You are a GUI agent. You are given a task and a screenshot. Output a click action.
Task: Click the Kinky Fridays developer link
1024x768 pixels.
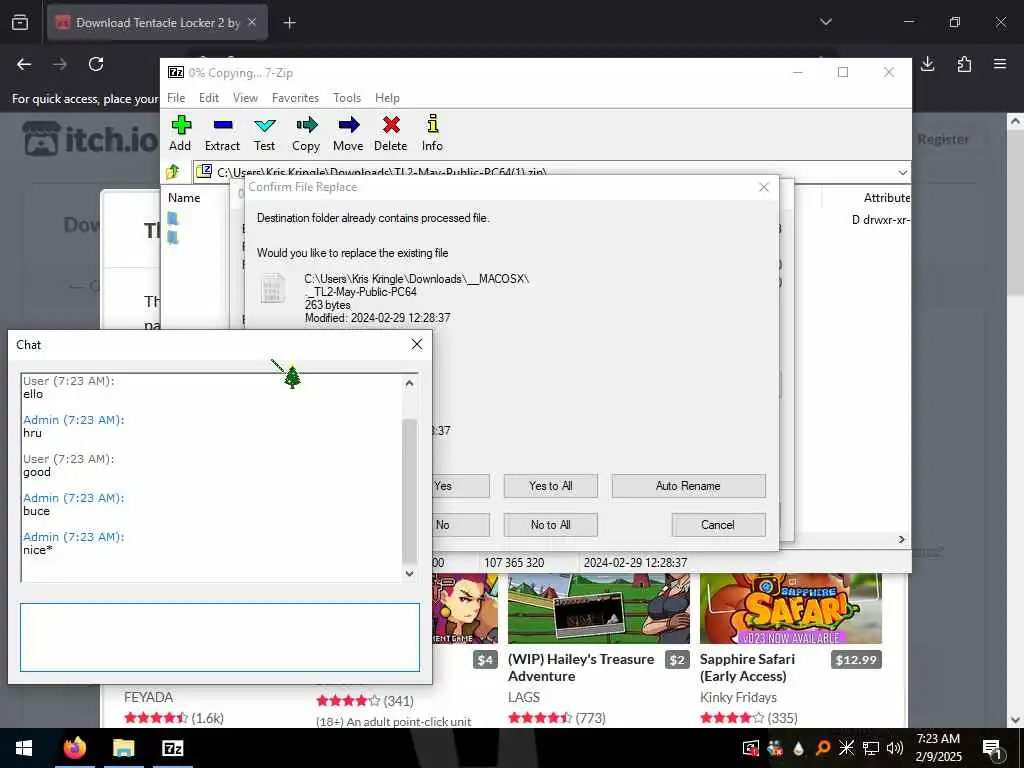[739, 697]
